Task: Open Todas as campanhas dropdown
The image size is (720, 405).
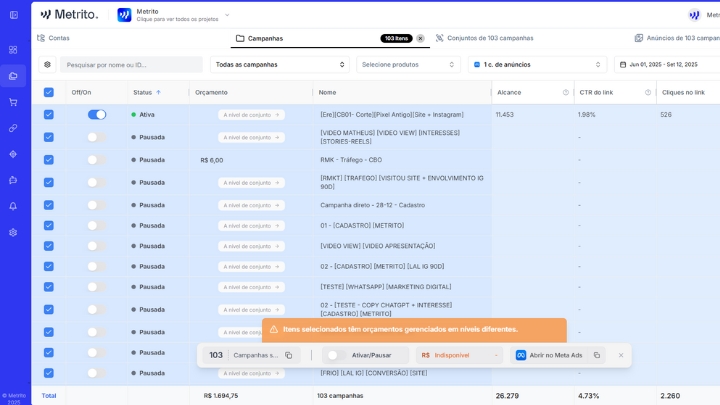Action: (280, 65)
